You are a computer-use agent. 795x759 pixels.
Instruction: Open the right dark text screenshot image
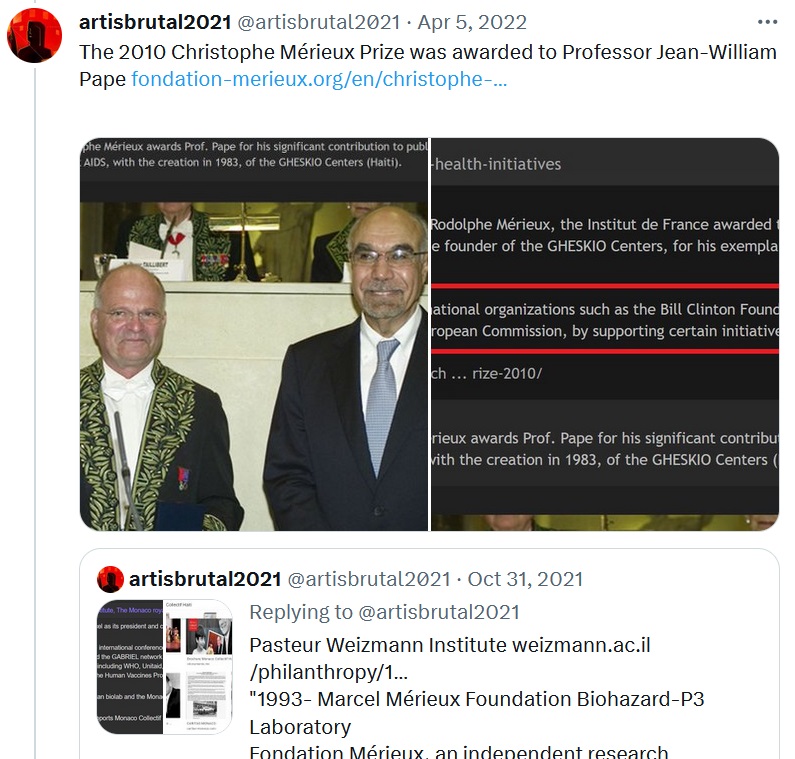(x=605, y=334)
